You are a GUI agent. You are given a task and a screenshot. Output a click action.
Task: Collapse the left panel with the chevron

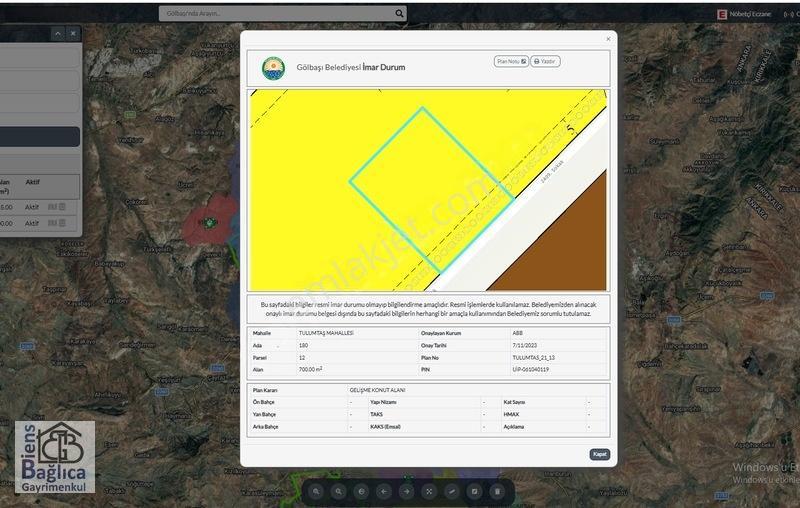[58, 34]
